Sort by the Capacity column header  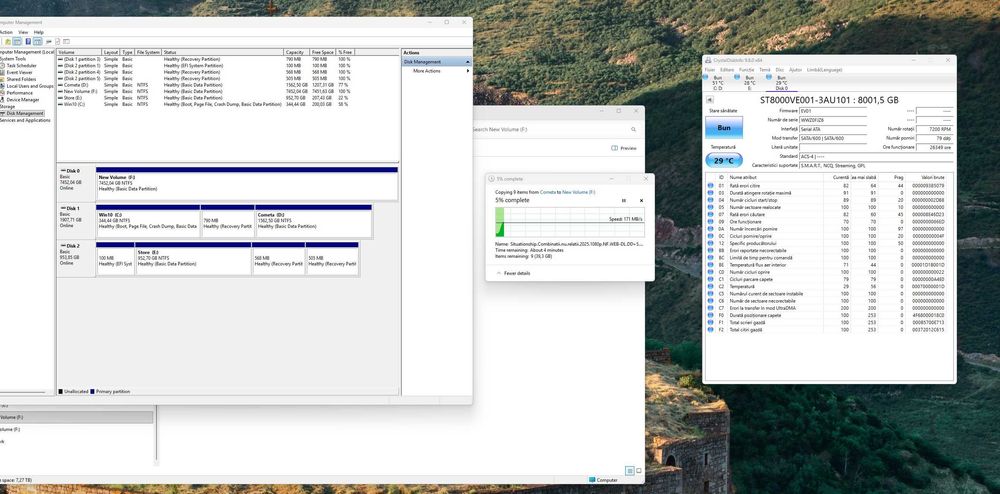[x=297, y=52]
